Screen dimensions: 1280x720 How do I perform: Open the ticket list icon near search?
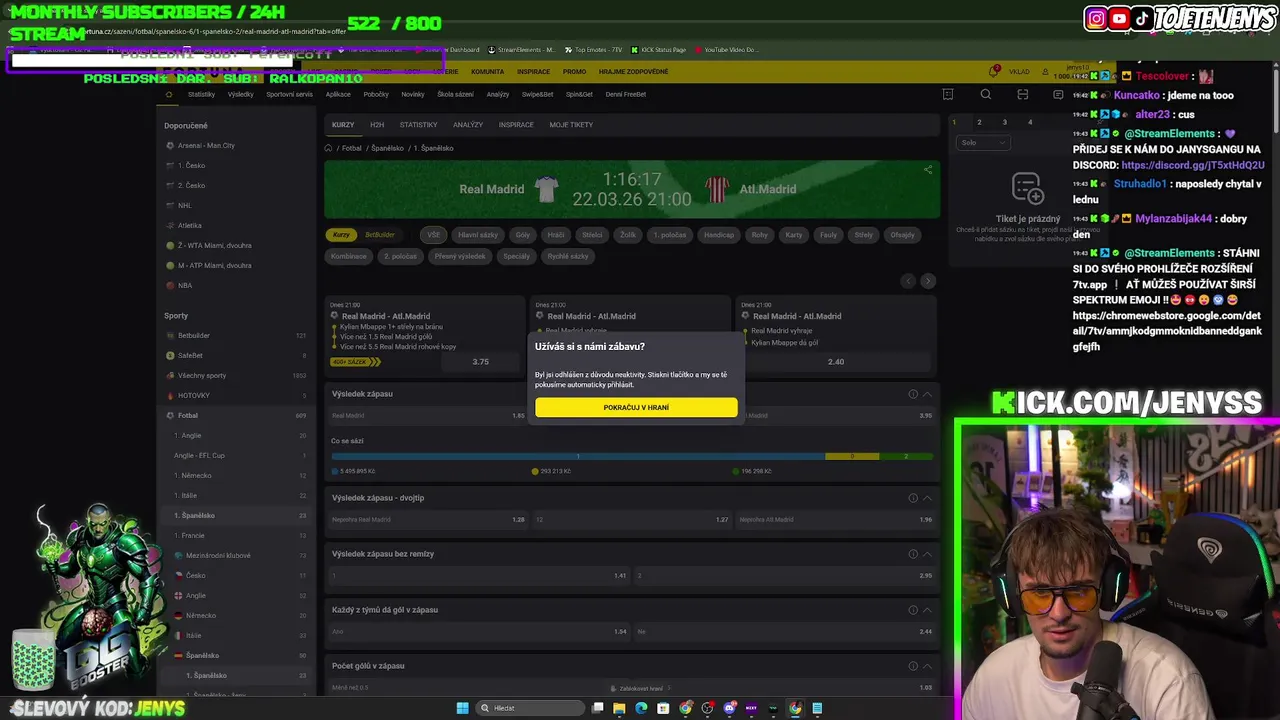click(x=948, y=94)
